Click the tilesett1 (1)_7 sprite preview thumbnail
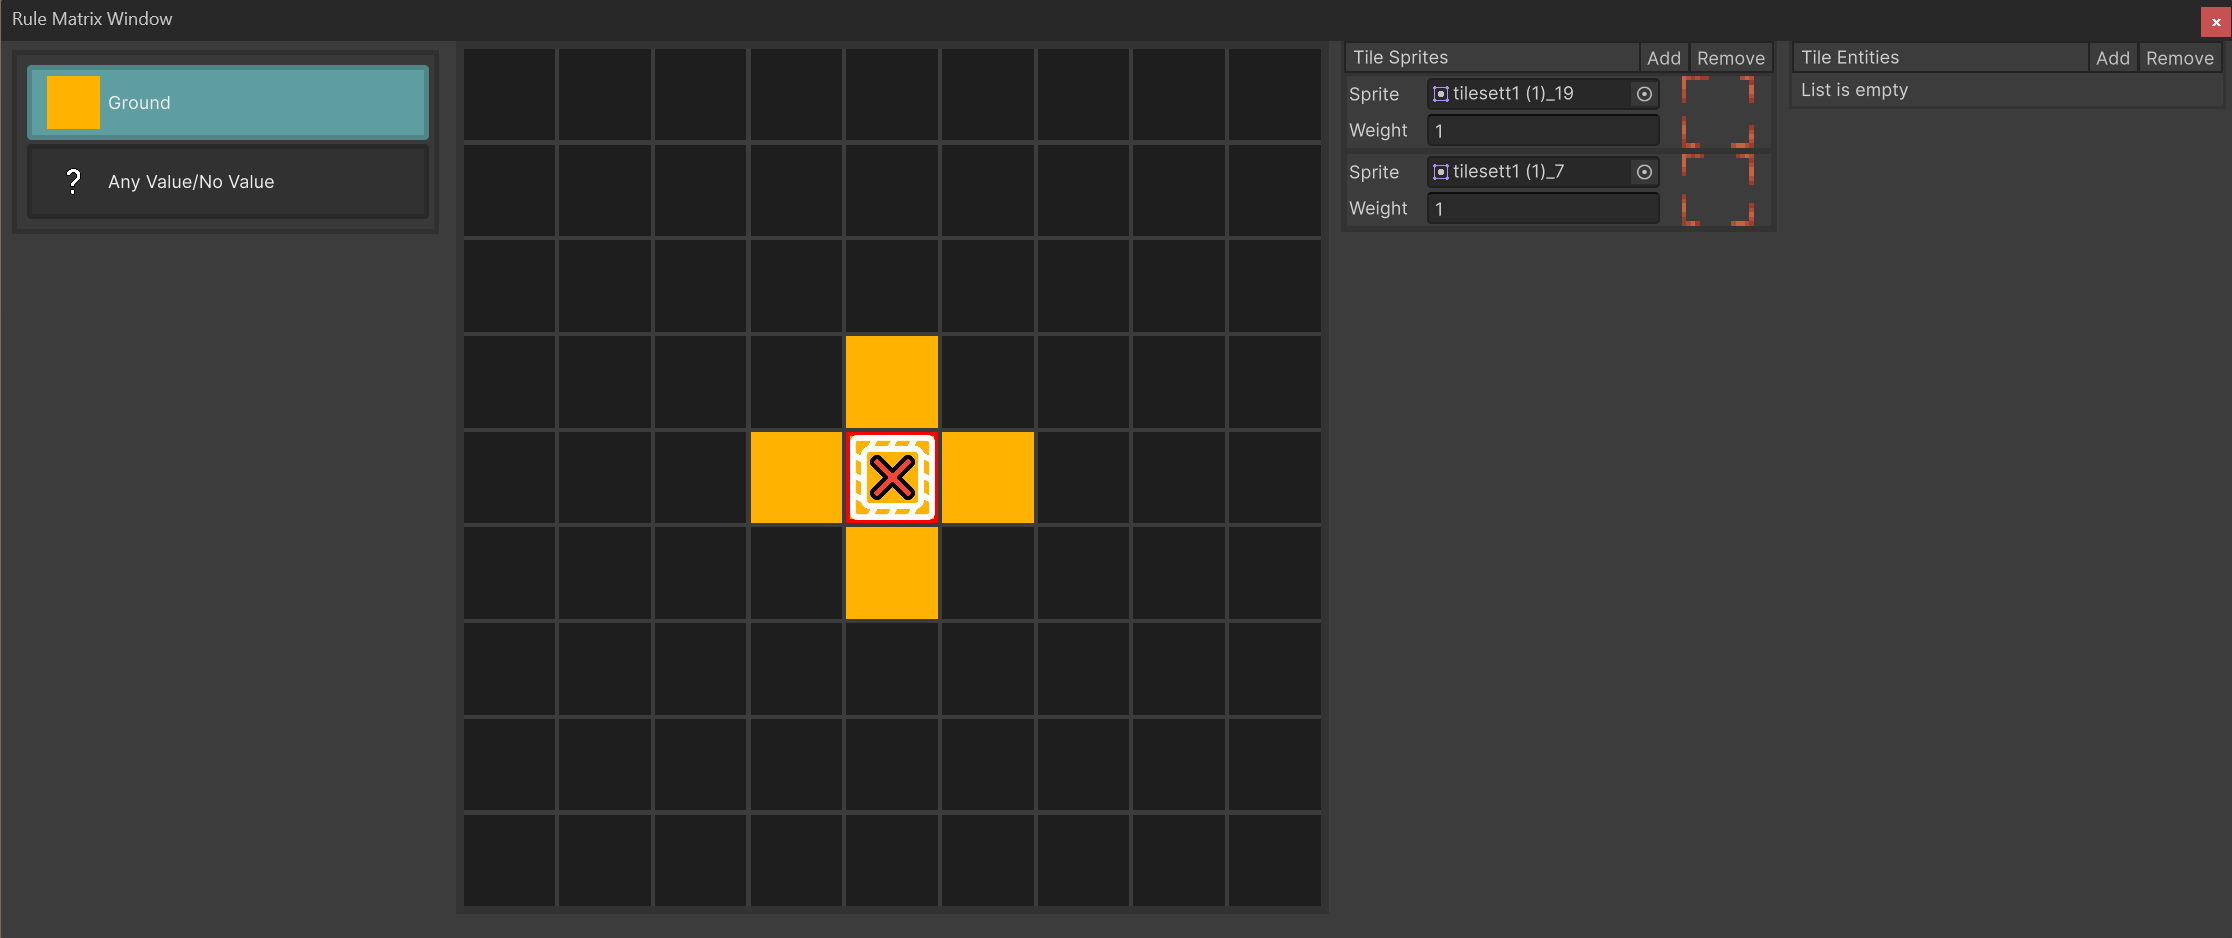 [1719, 190]
